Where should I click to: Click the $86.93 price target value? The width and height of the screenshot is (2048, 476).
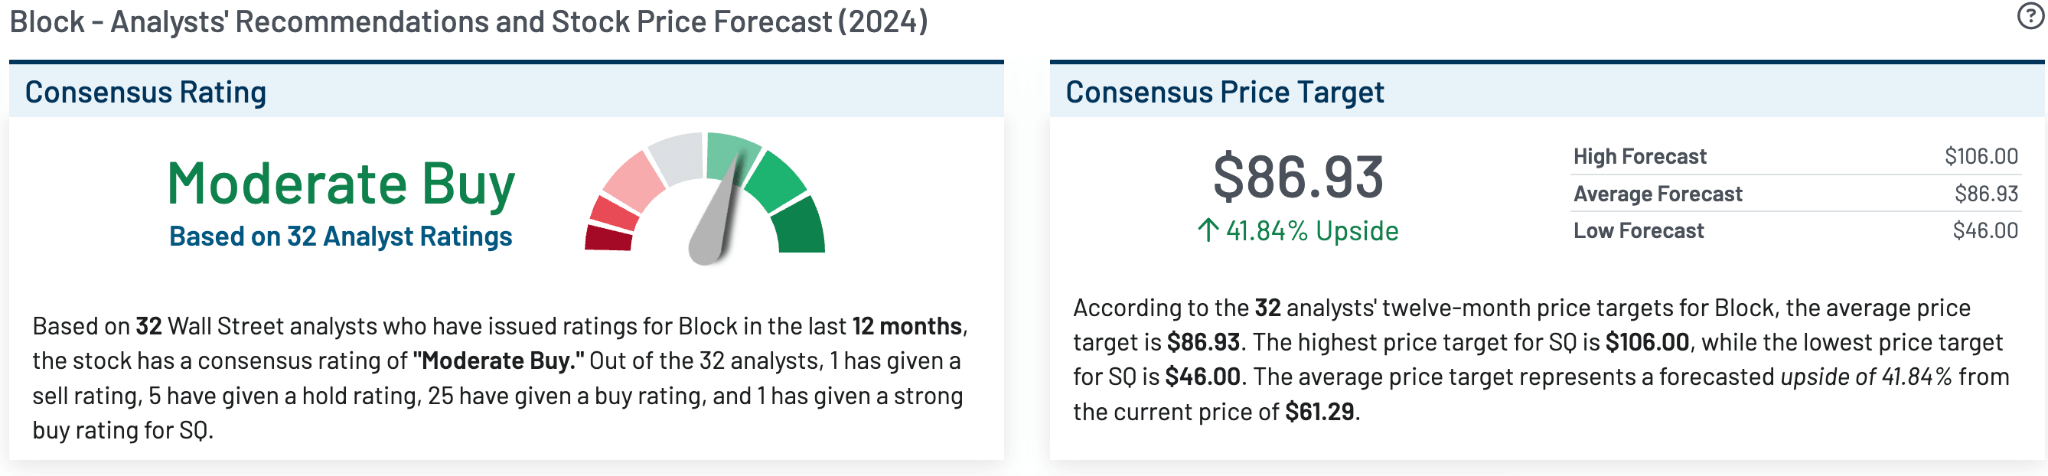tap(1298, 177)
